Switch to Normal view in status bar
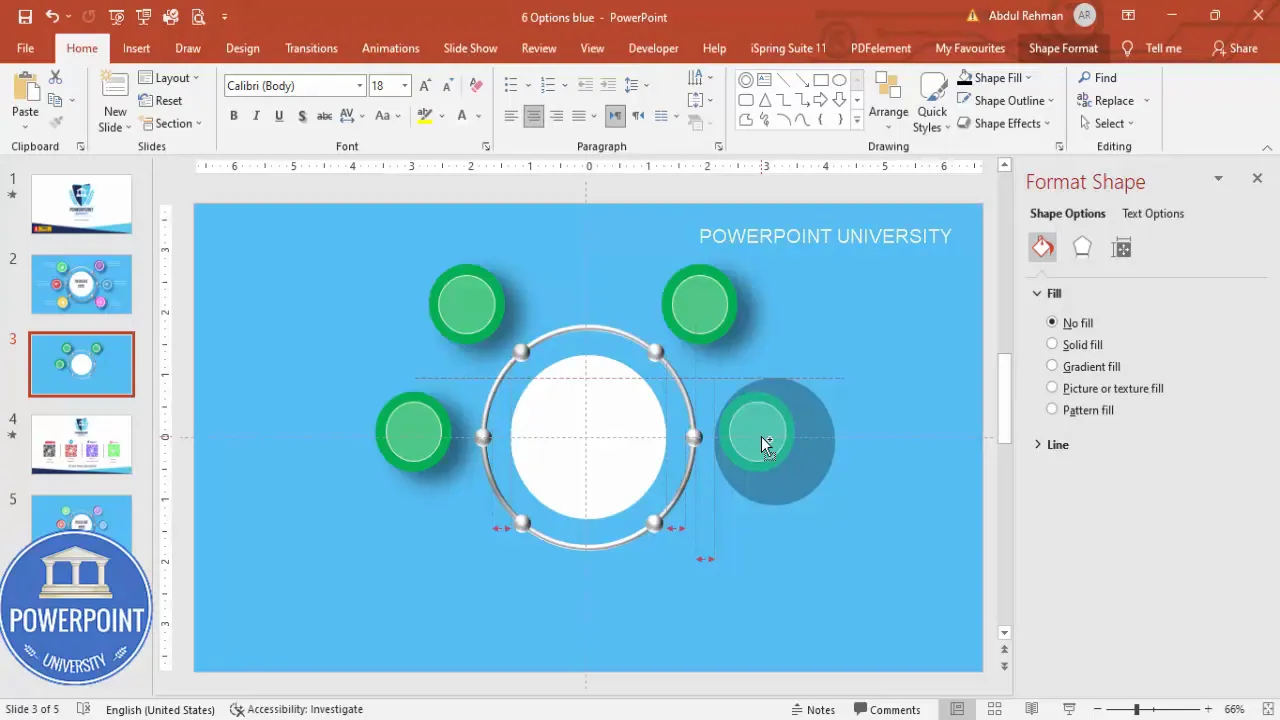This screenshot has height=720, width=1280. pos(957,709)
